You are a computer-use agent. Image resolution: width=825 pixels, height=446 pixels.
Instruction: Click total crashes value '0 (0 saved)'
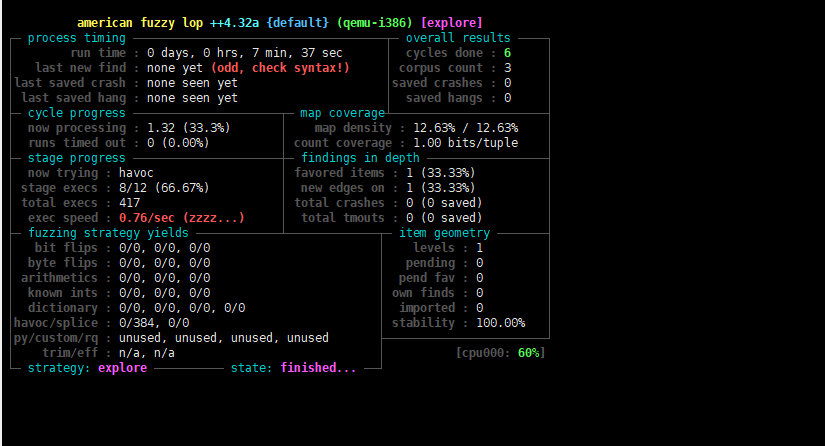pos(444,203)
